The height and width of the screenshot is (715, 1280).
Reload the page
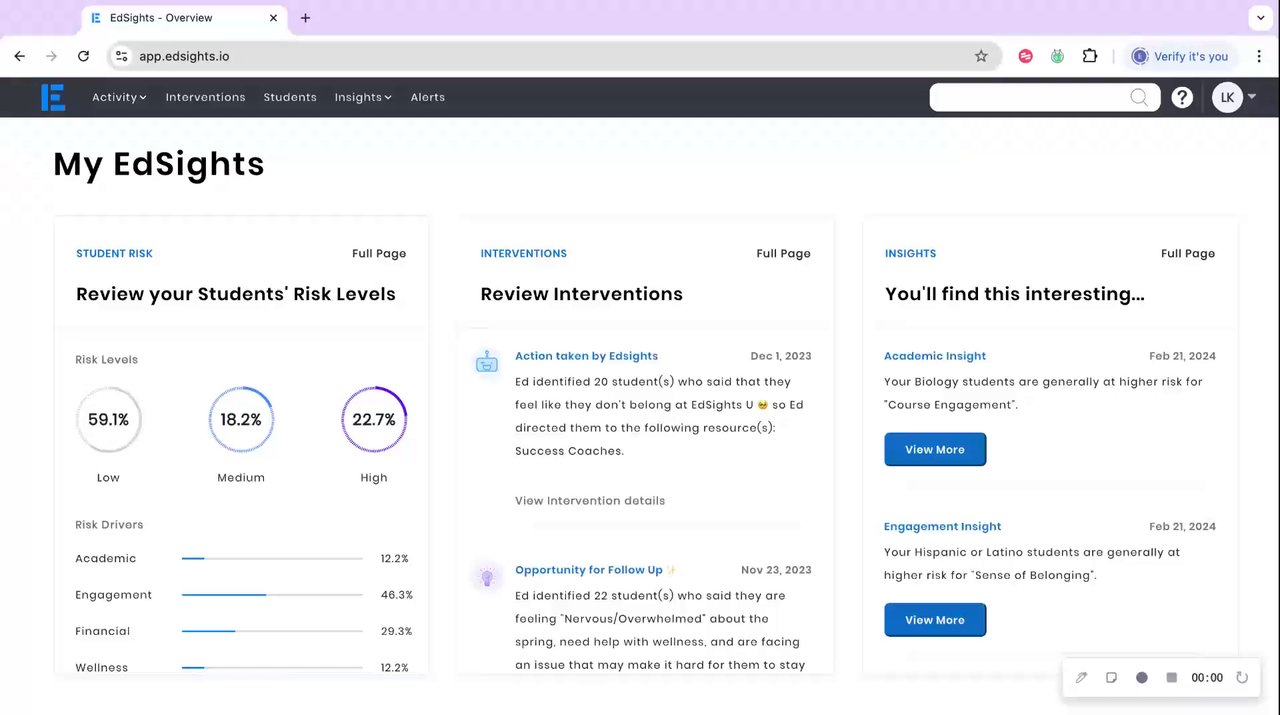tap(83, 56)
